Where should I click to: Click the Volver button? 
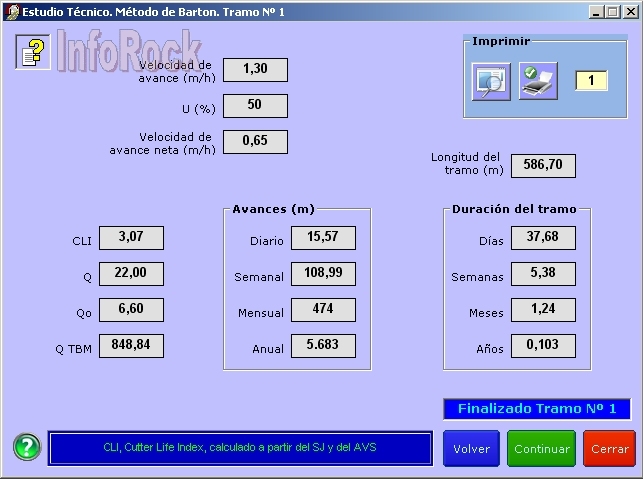(471, 449)
